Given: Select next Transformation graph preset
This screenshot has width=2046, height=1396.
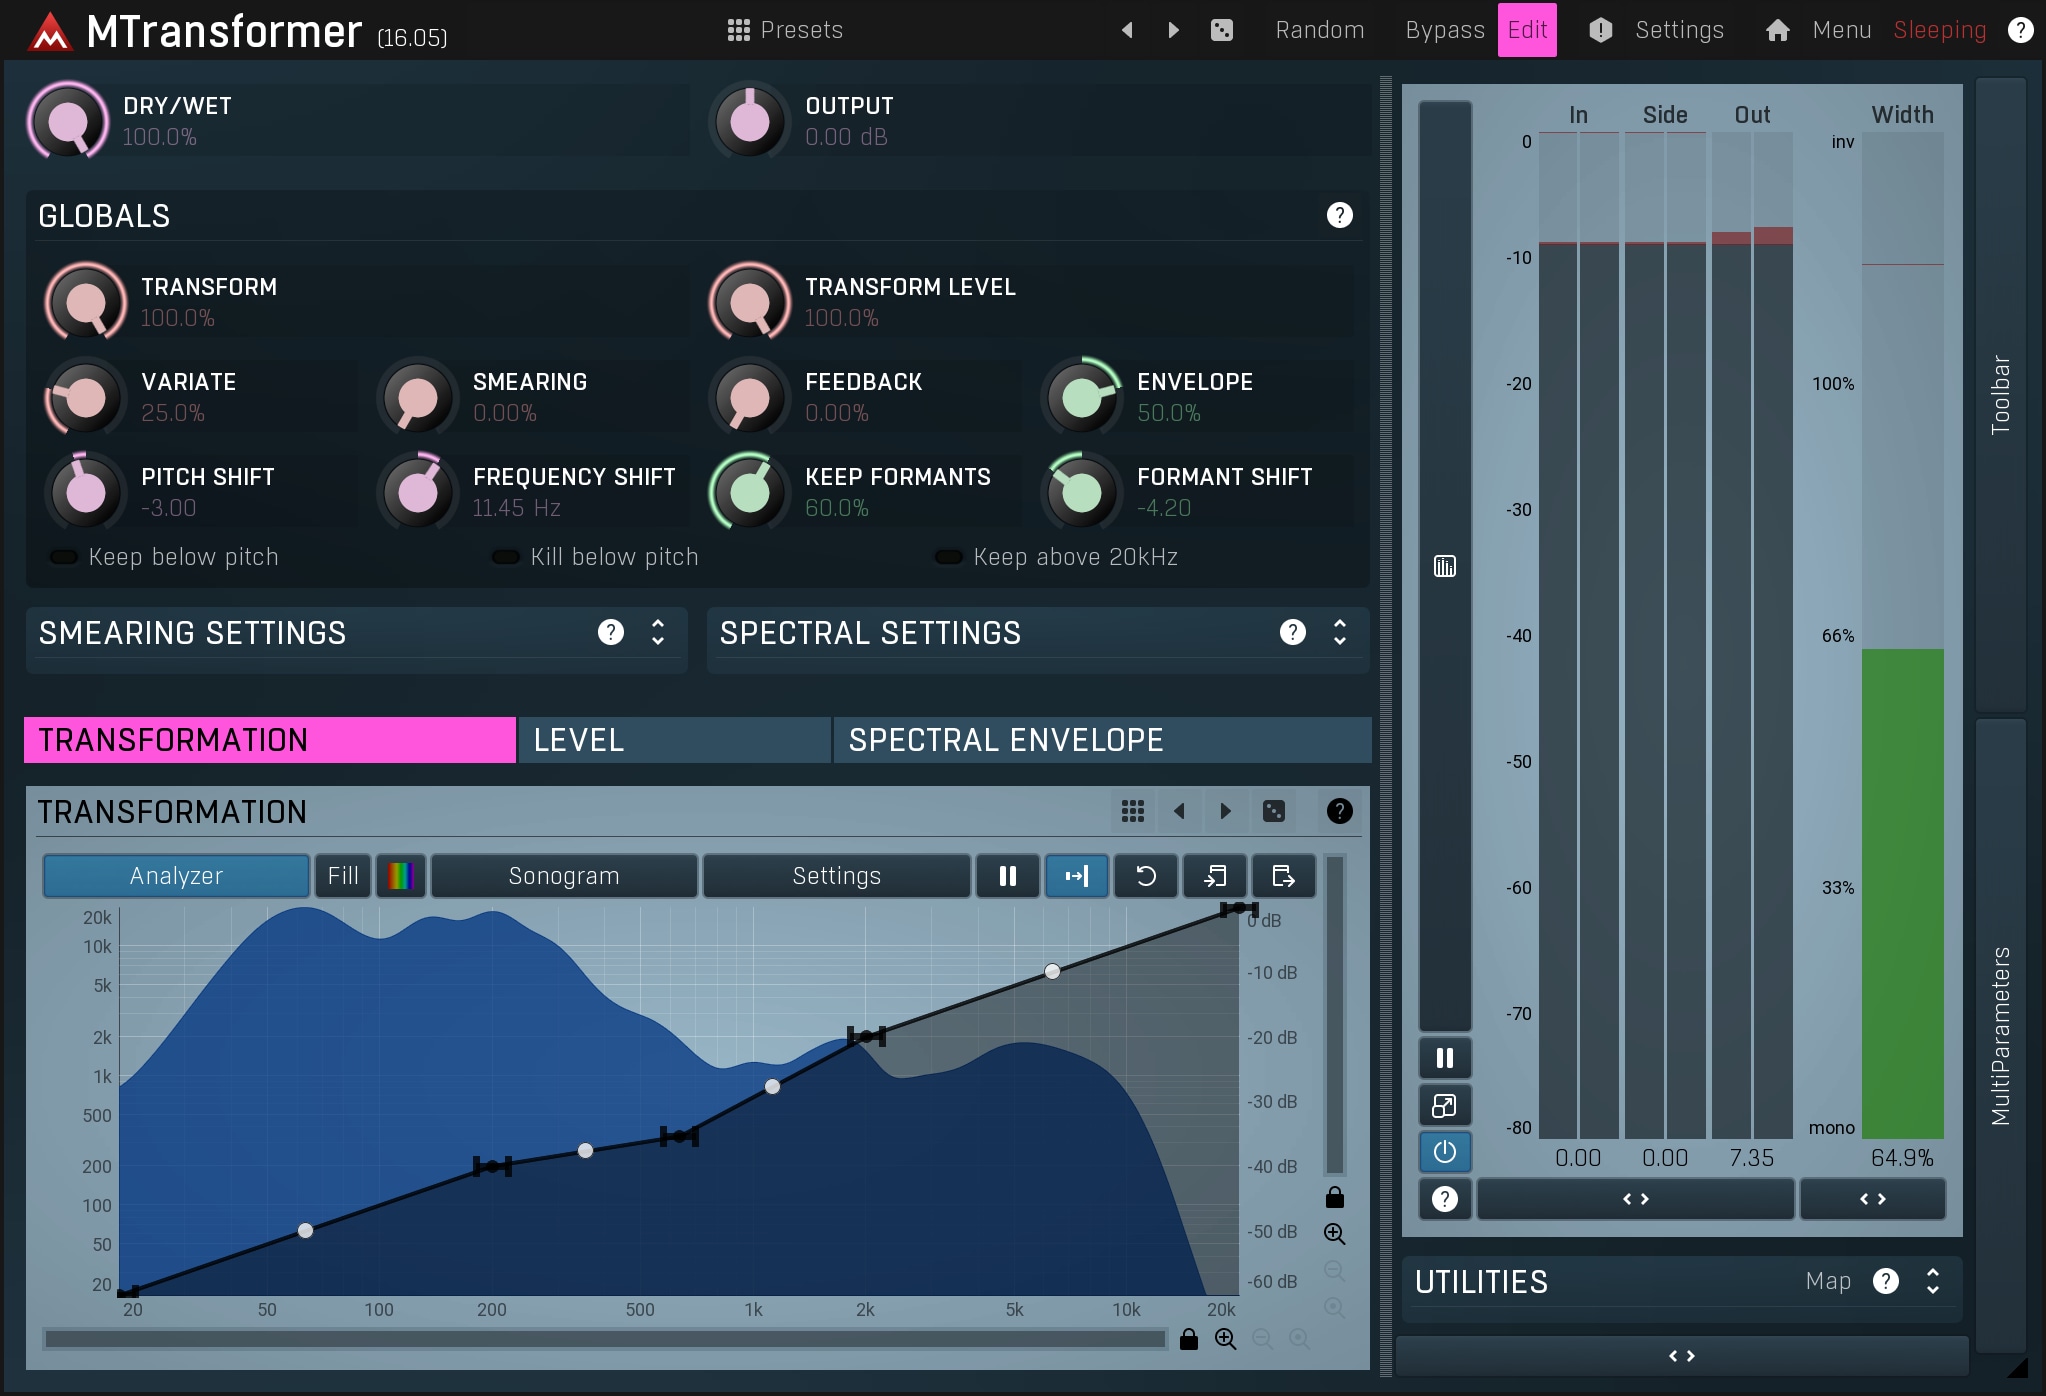Looking at the screenshot, I should [1226, 811].
